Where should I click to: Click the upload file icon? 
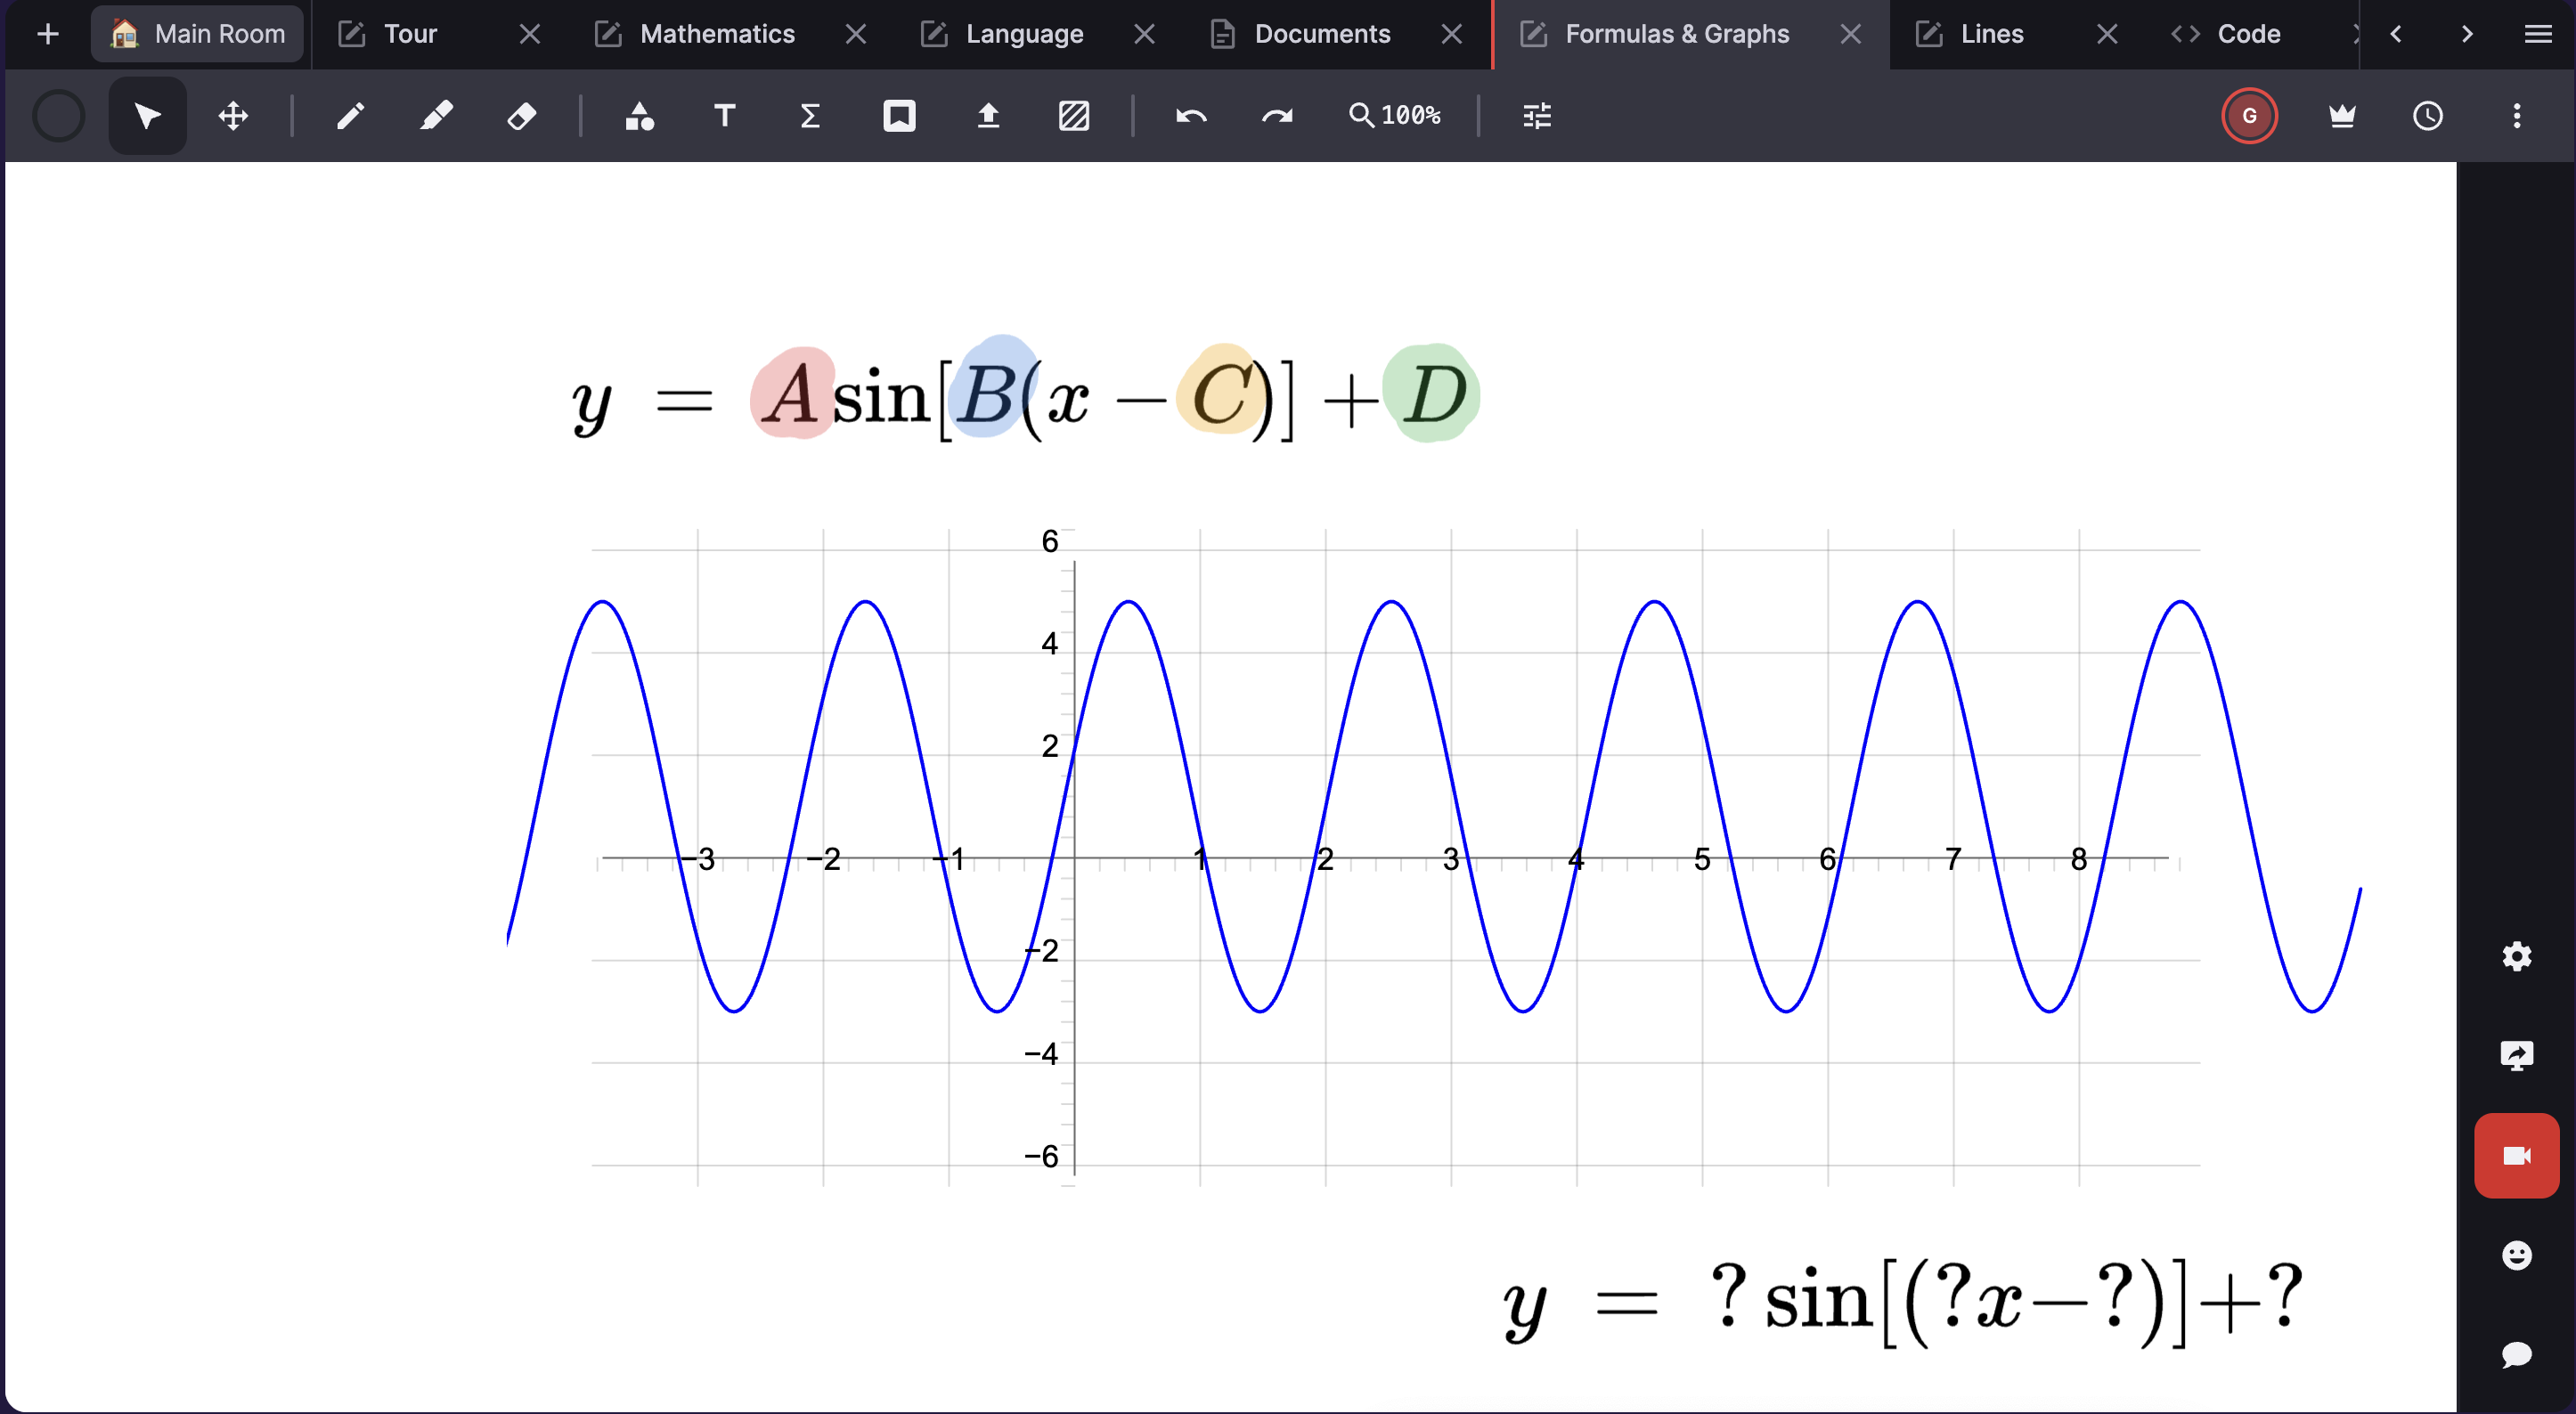pos(988,116)
